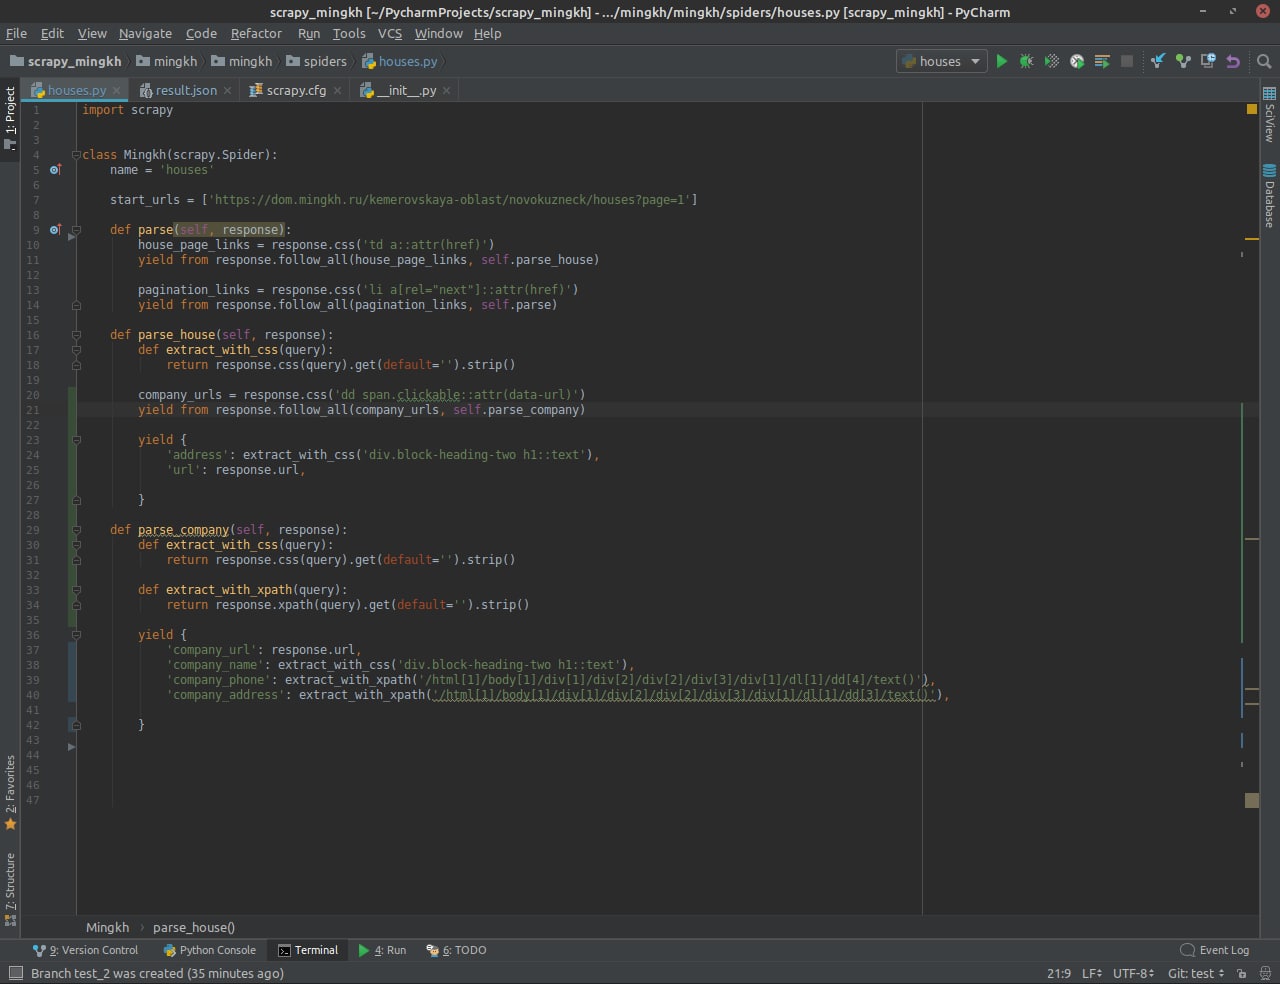The image size is (1280, 984).
Task: Toggle the read-only lock icon in status bar
Action: click(1240, 973)
